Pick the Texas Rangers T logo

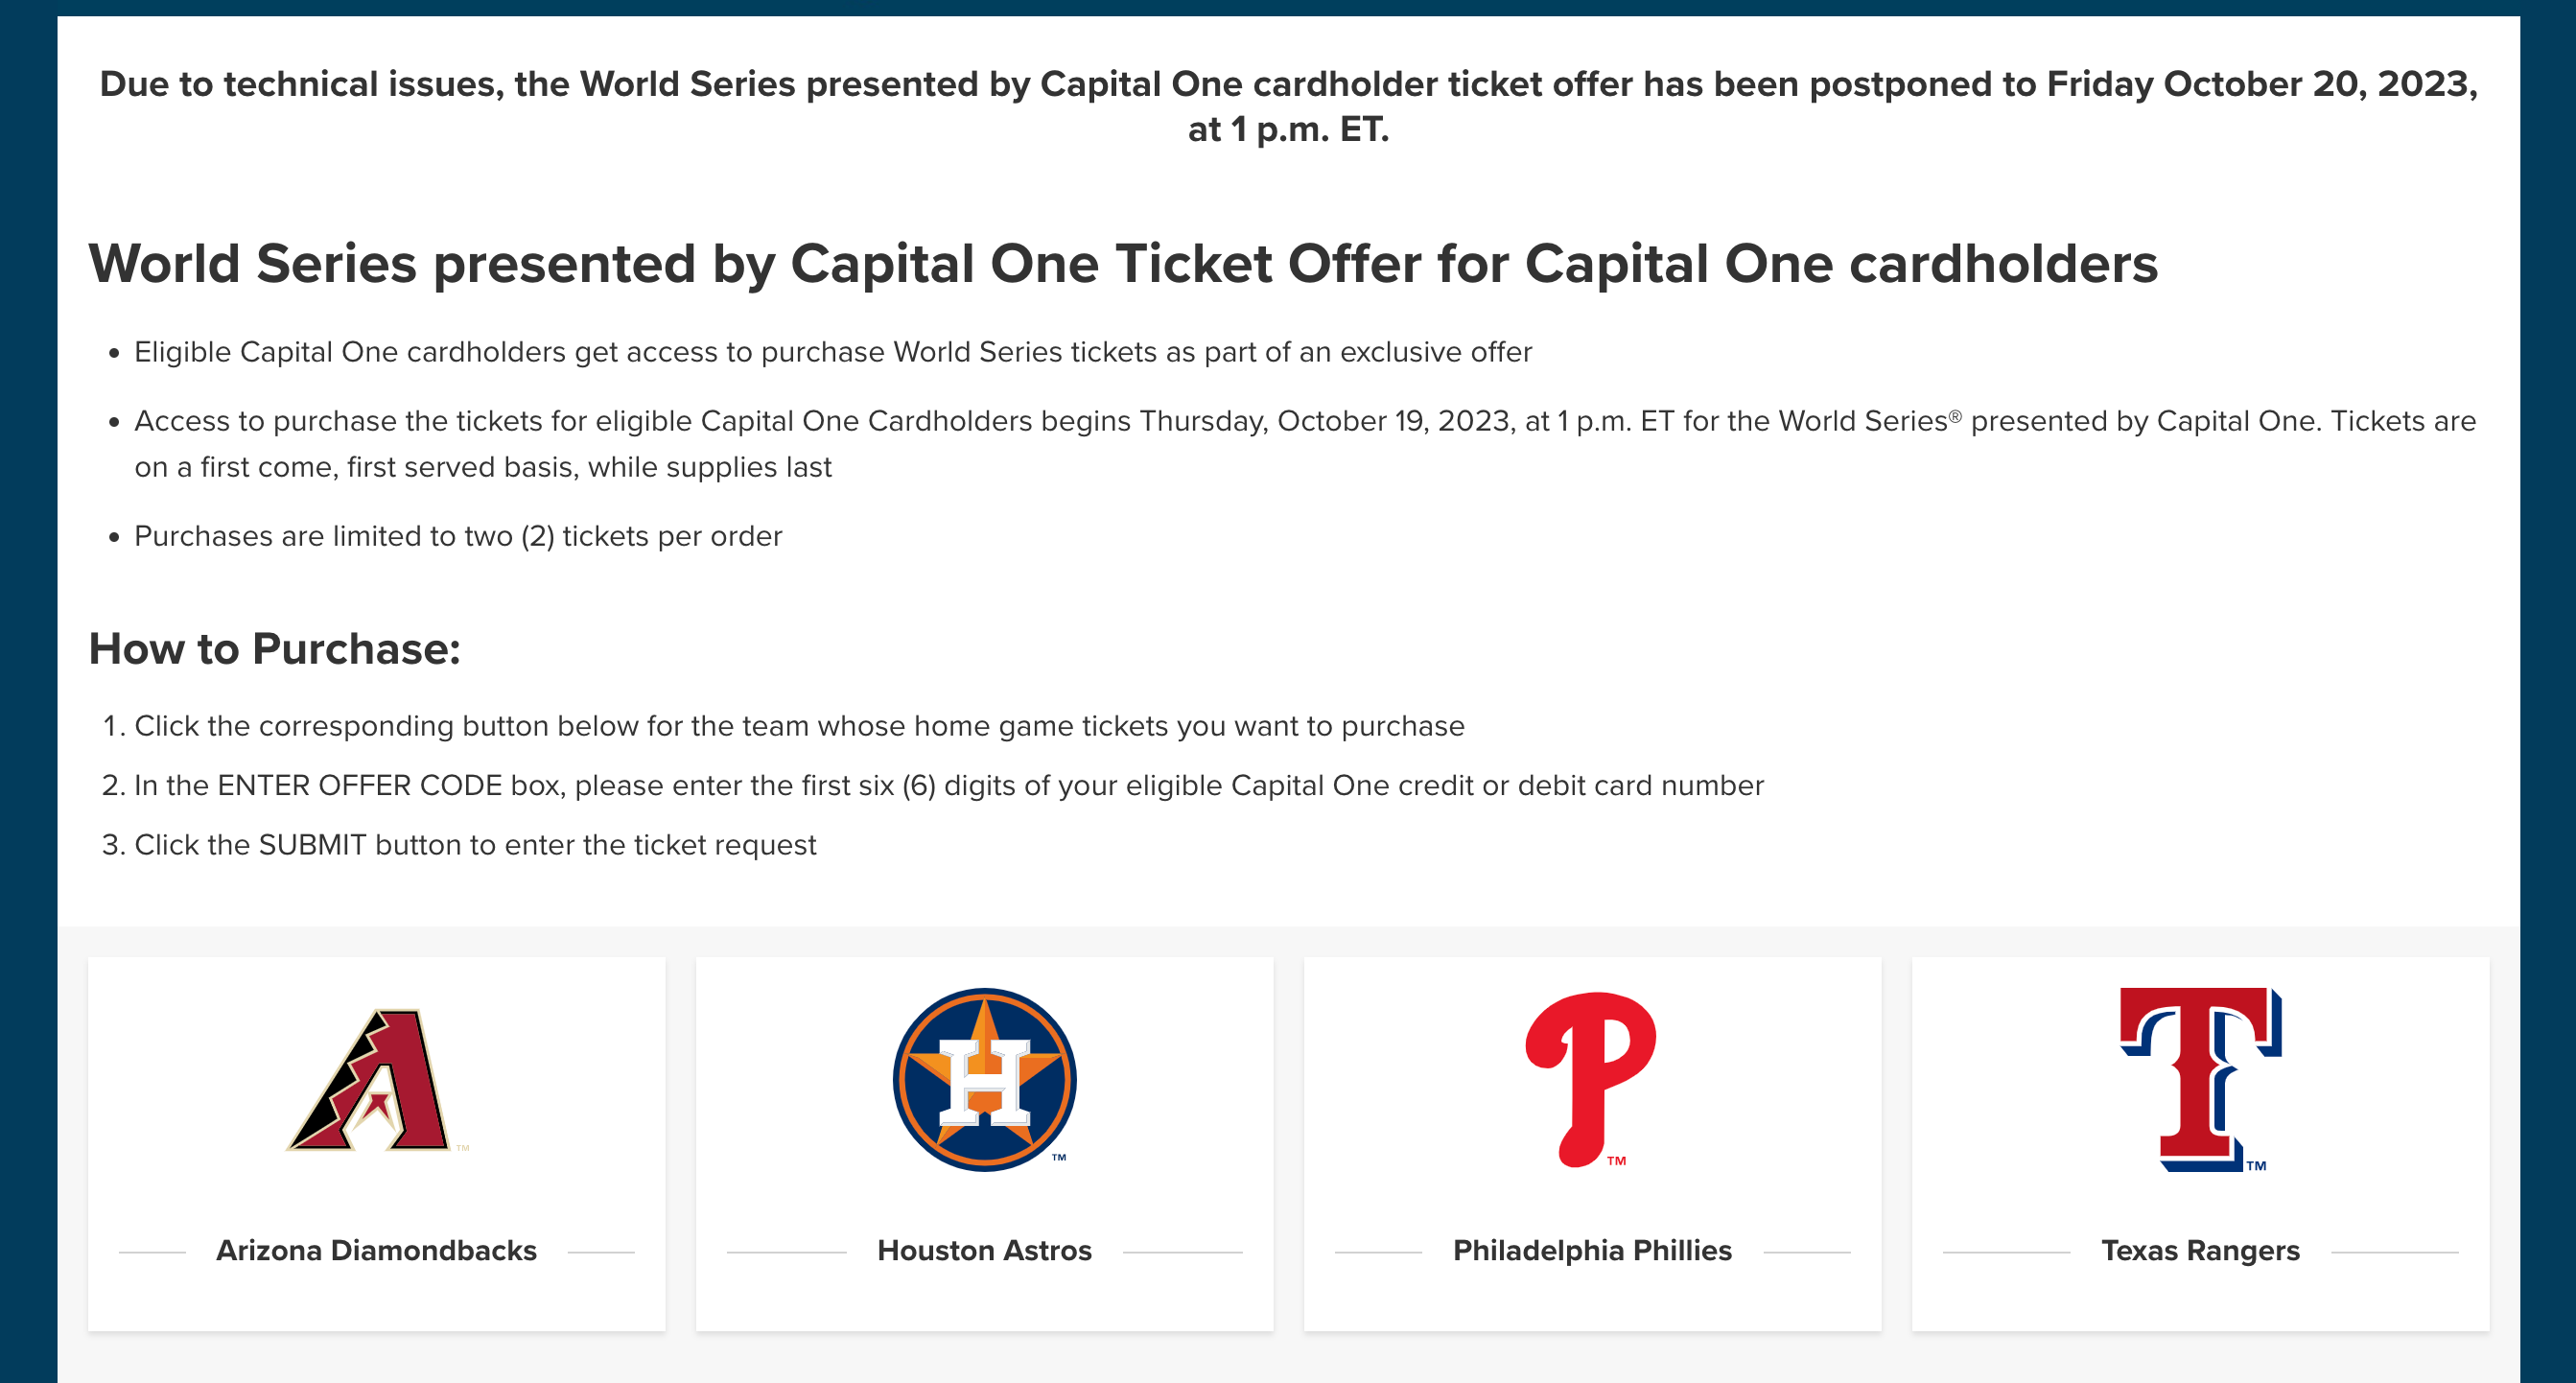(x=2199, y=1078)
